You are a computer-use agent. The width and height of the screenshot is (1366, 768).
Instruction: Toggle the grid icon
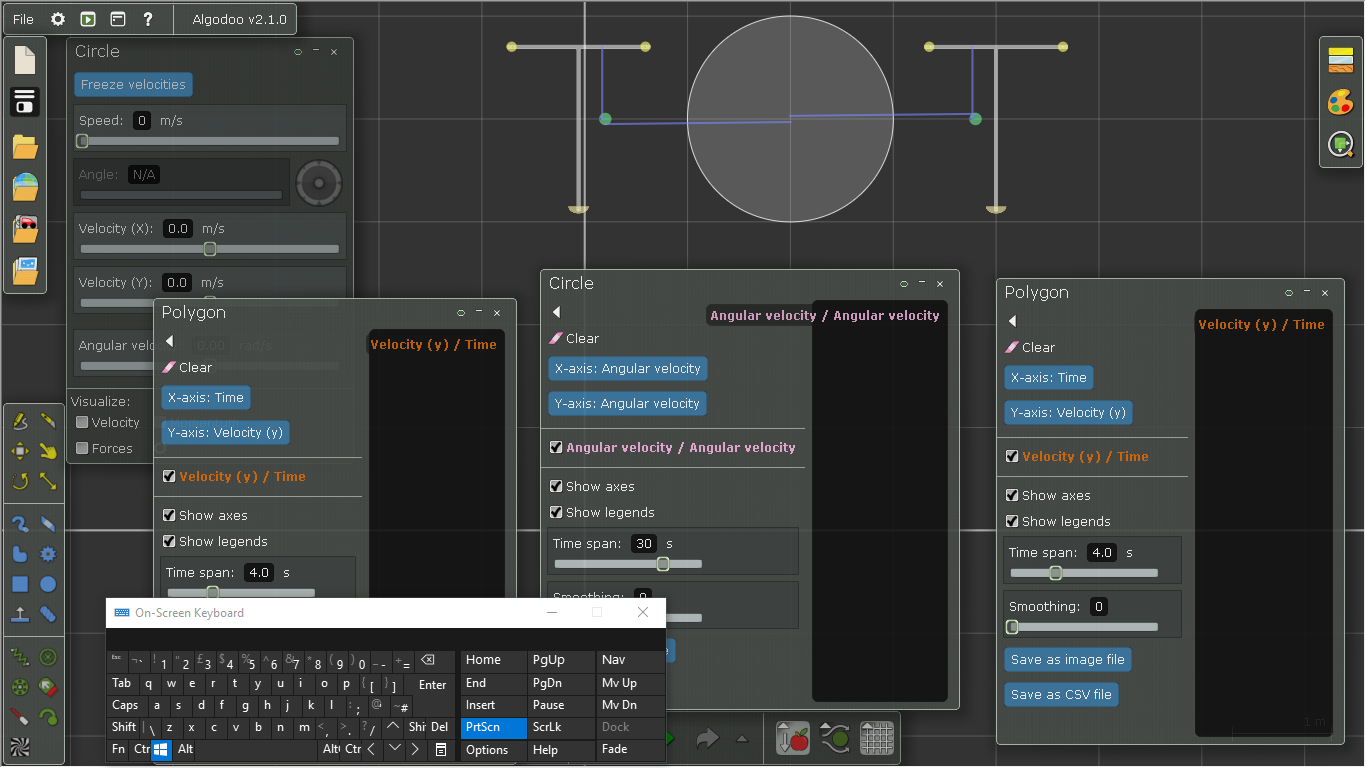pyautogui.click(x=877, y=738)
